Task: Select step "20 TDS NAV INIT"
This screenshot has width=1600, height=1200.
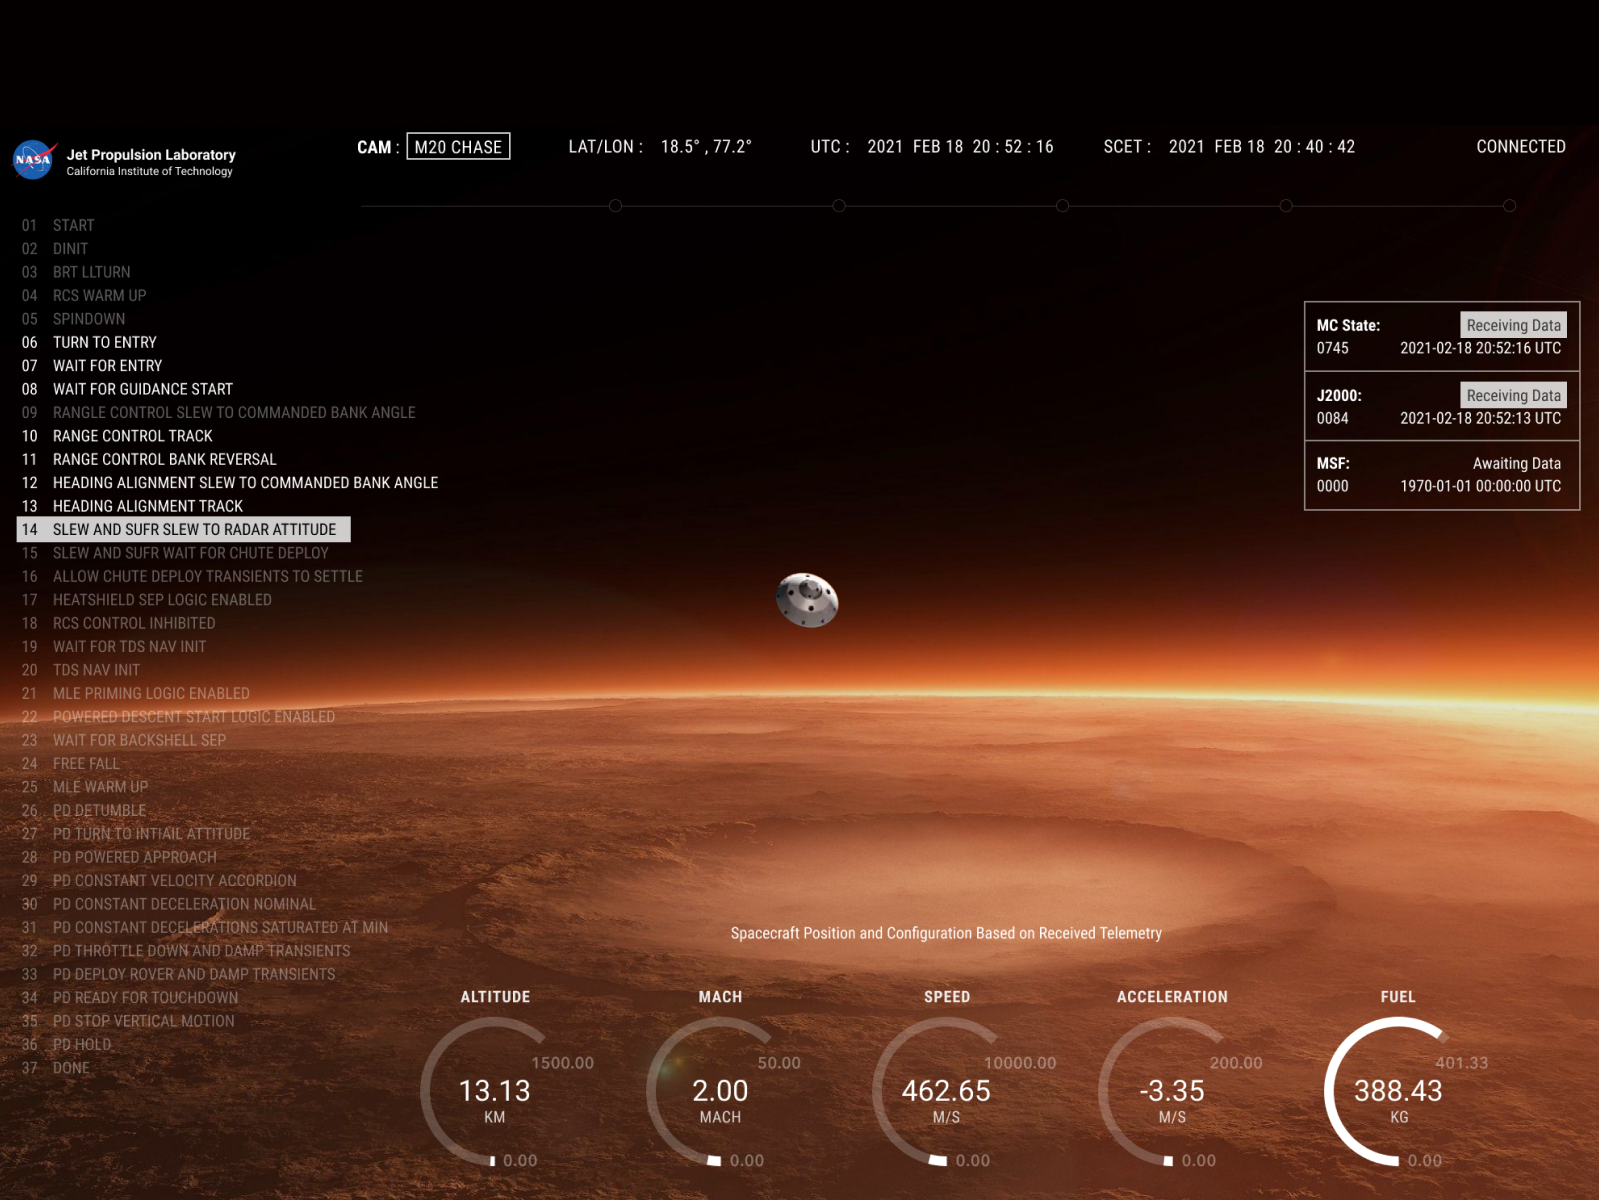Action: tap(81, 670)
